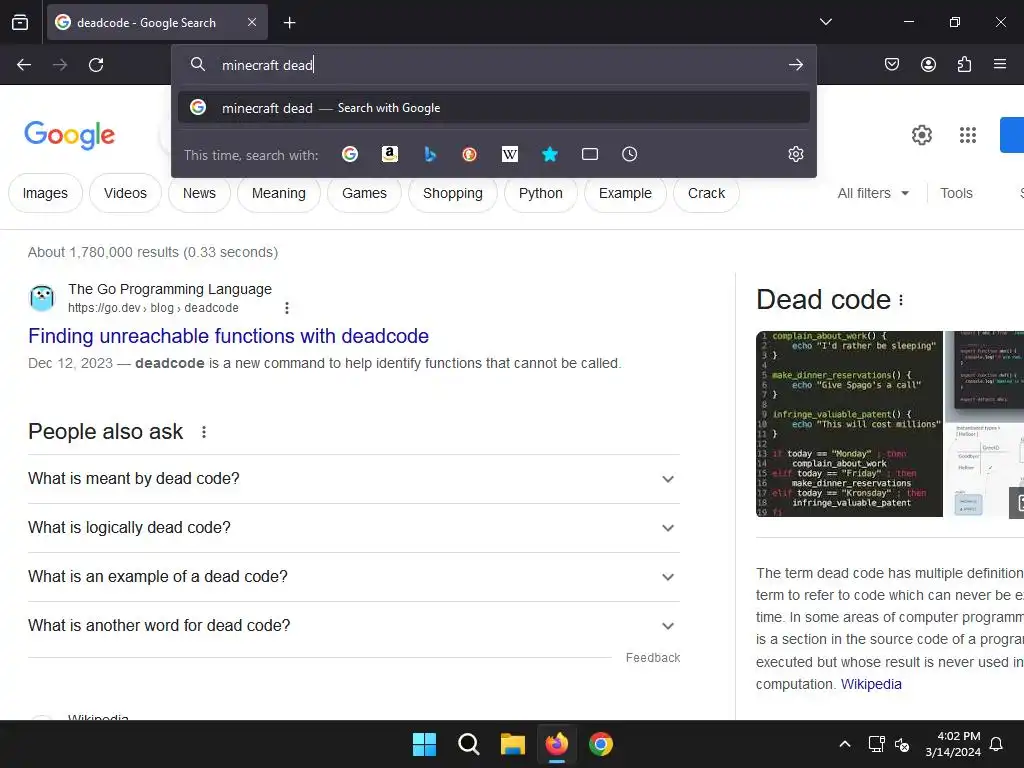Select the Crack filter chip
The width and height of the screenshot is (1024, 768).
click(x=707, y=193)
